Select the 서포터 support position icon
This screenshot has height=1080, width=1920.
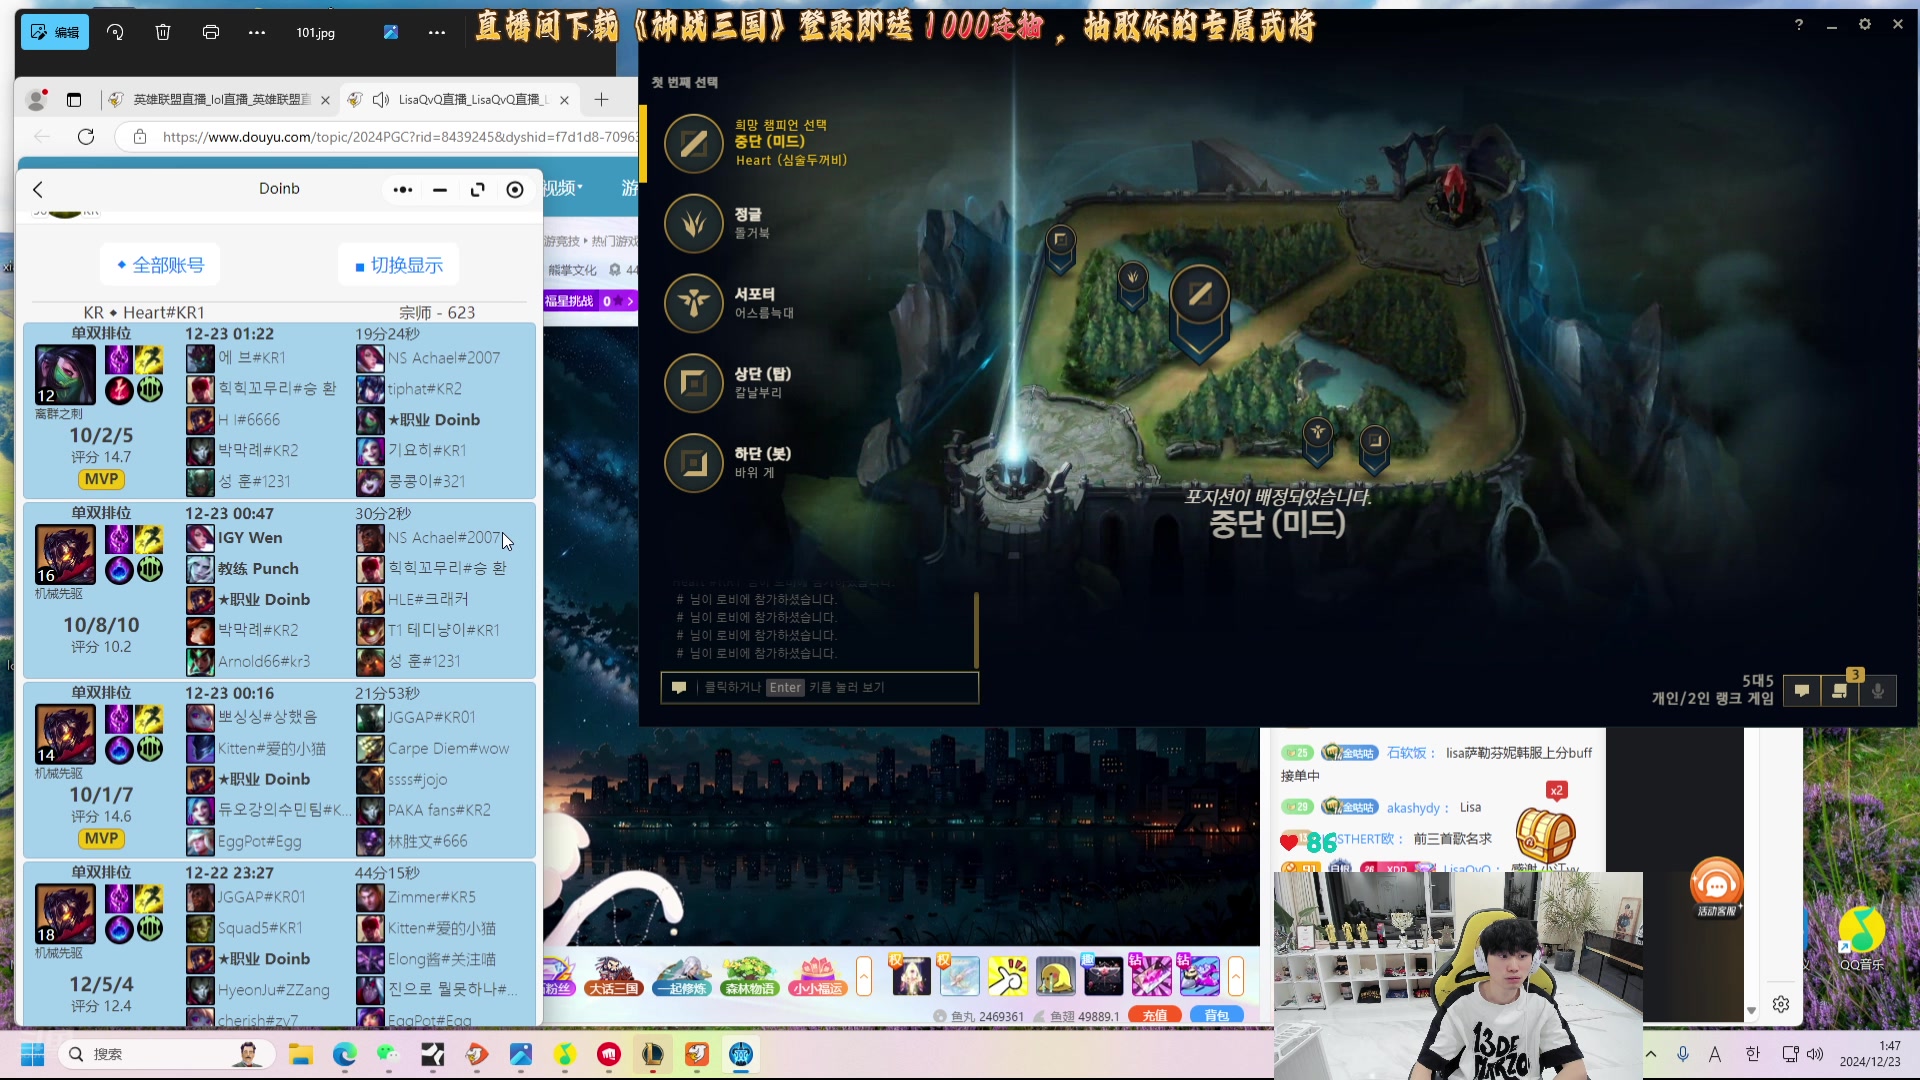[694, 303]
